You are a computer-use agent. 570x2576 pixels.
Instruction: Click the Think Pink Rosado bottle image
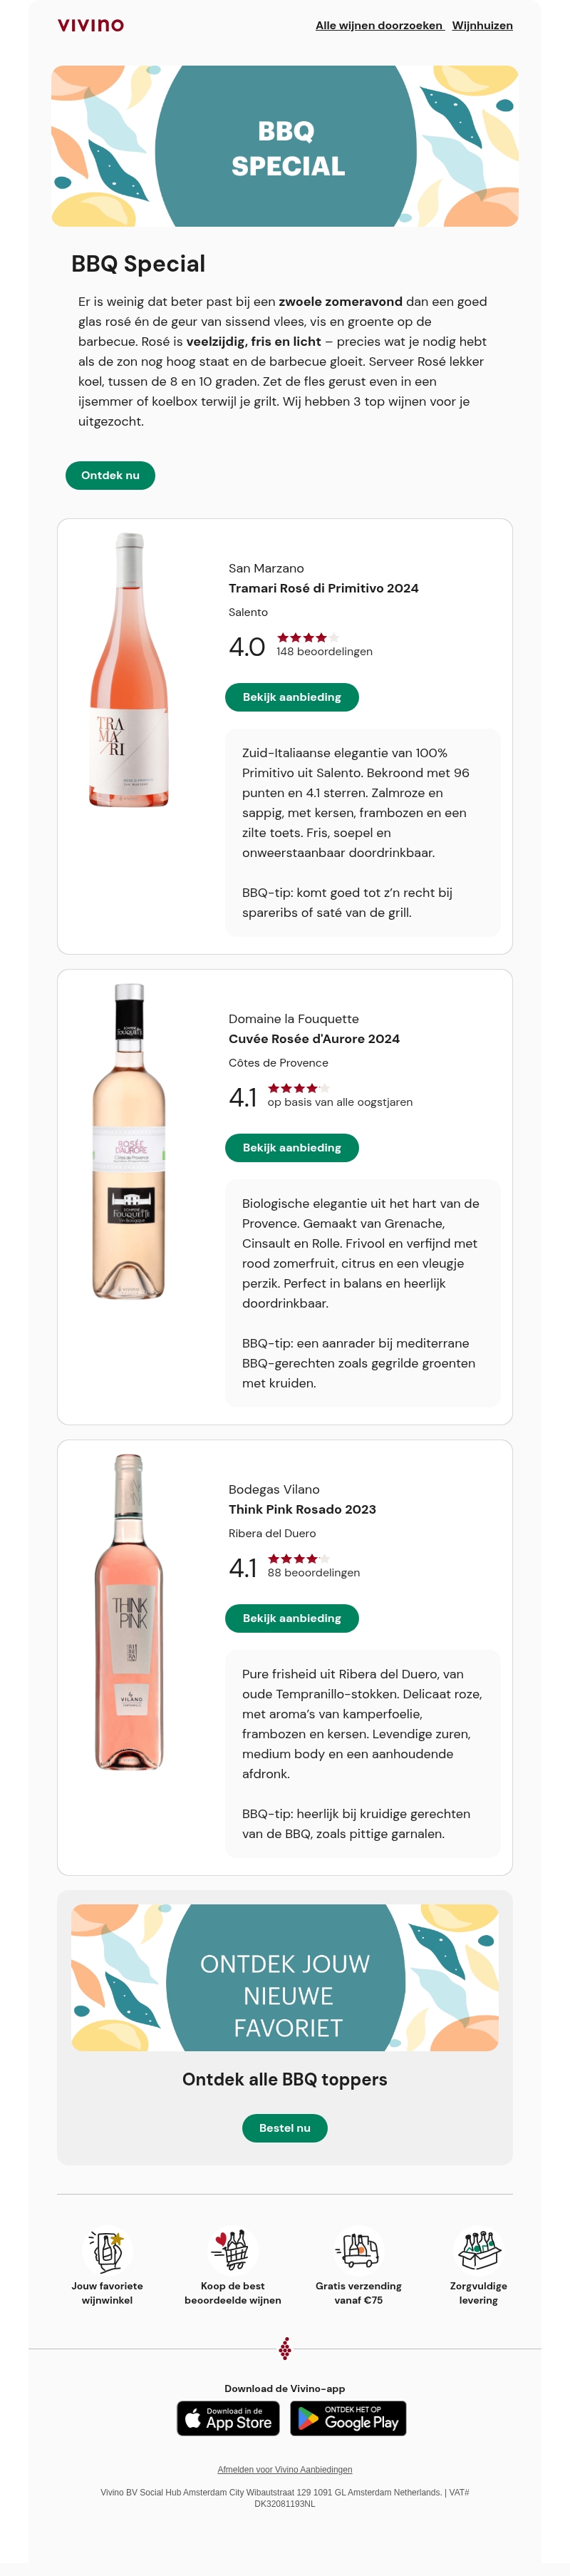[130, 1612]
